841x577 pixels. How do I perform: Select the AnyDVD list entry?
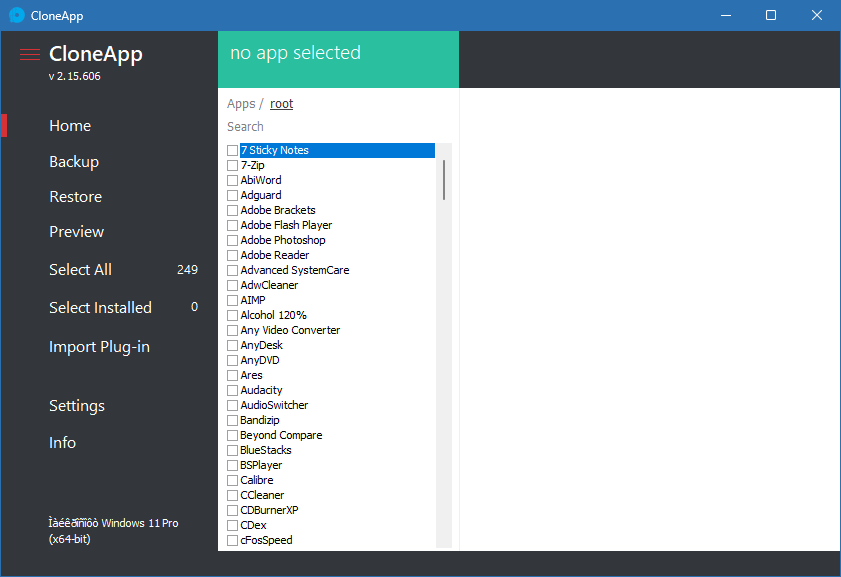tap(260, 360)
